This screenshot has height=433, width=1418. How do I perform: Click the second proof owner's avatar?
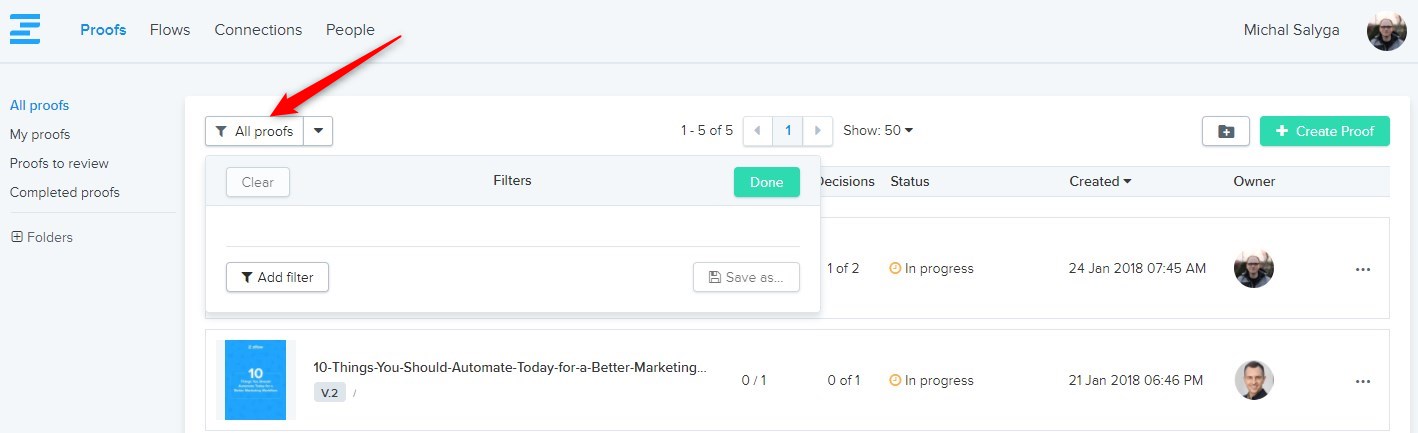1253,380
